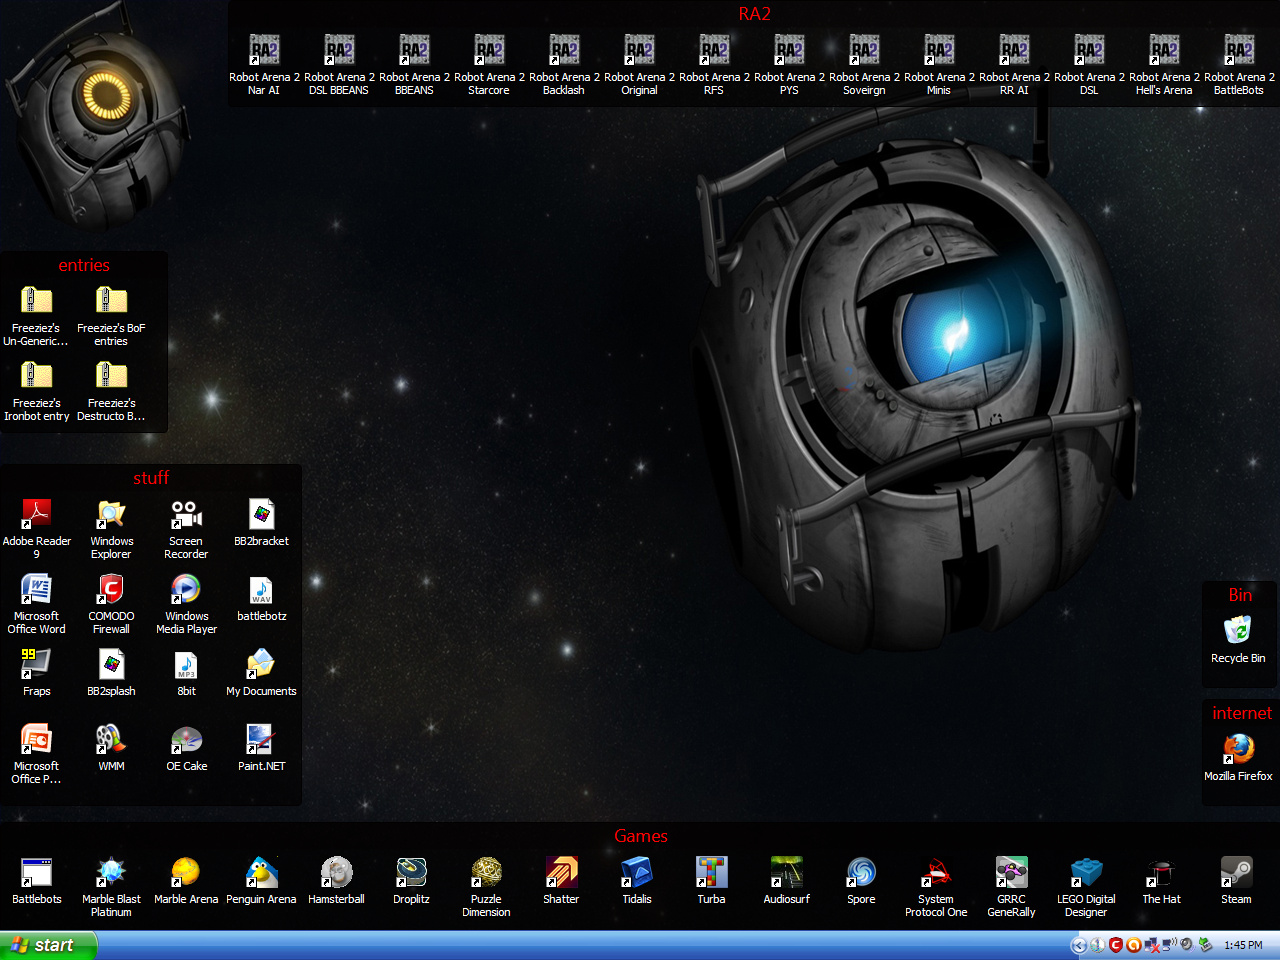Launch Robot Arena 2 Hell's Arena
Image resolution: width=1280 pixels, height=960 pixels.
pyautogui.click(x=1164, y=52)
